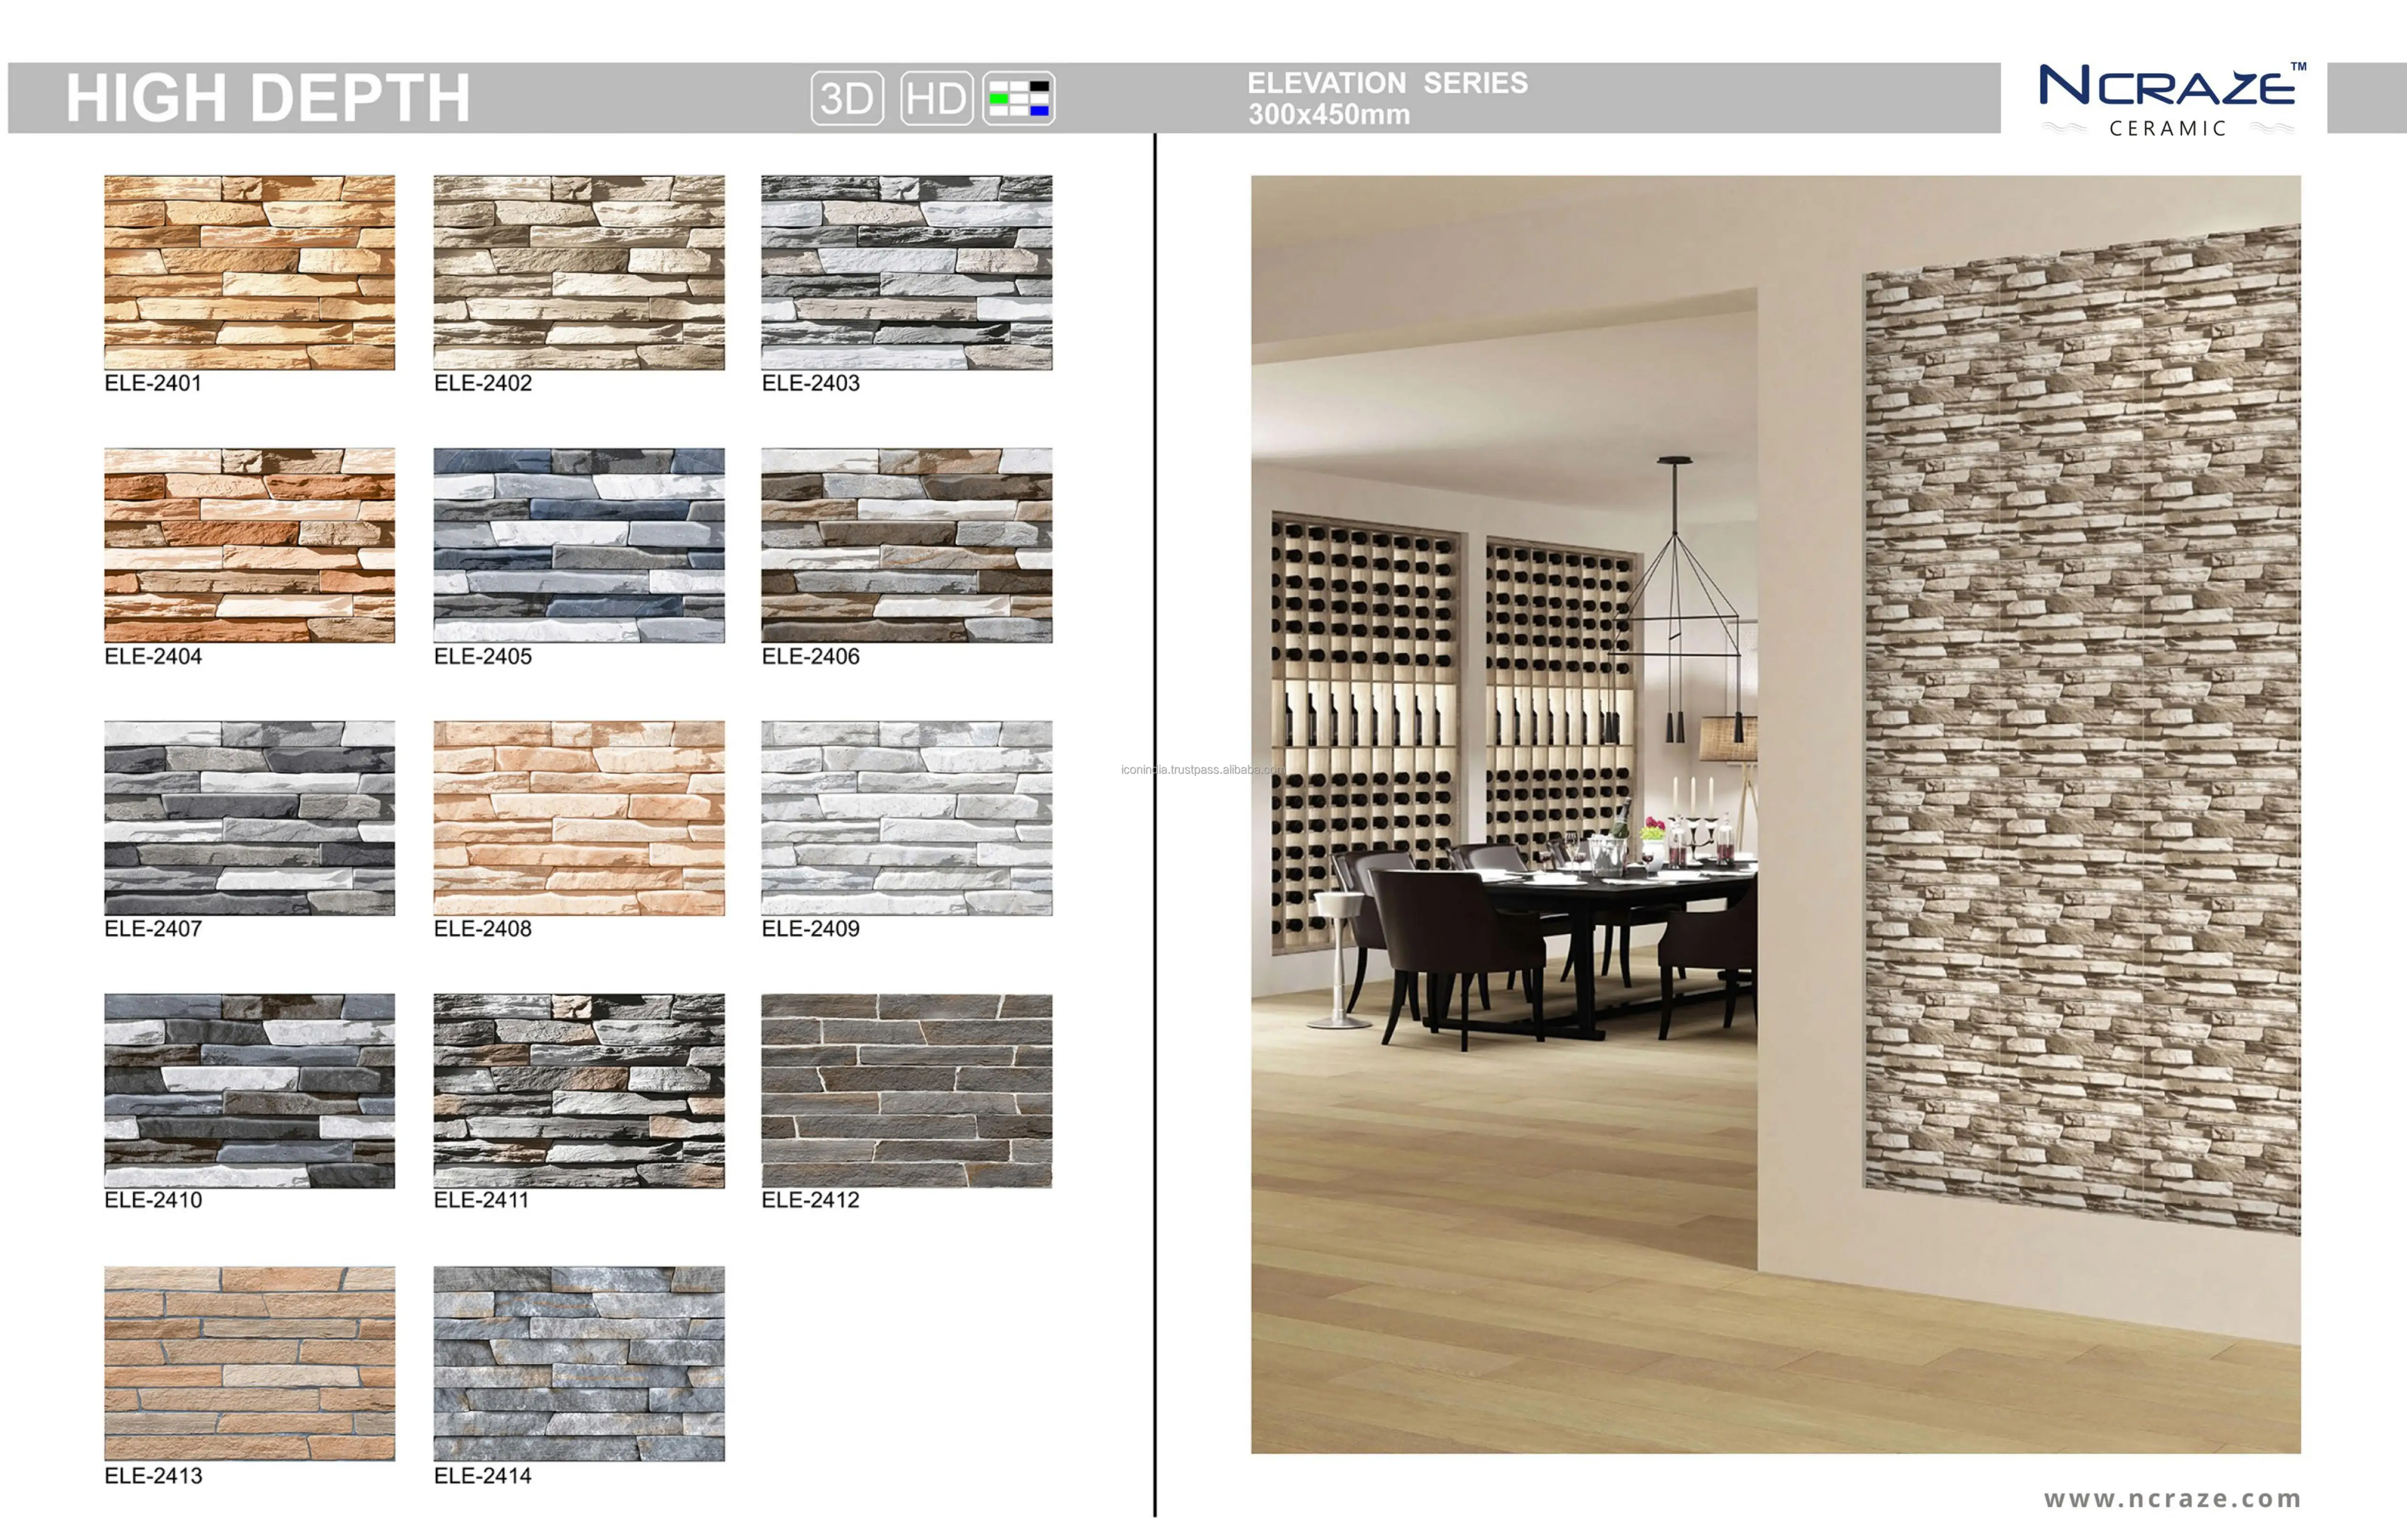Select the ELE-2401 tile thumbnail
The height and width of the screenshot is (1540, 2407).
pos(249,272)
